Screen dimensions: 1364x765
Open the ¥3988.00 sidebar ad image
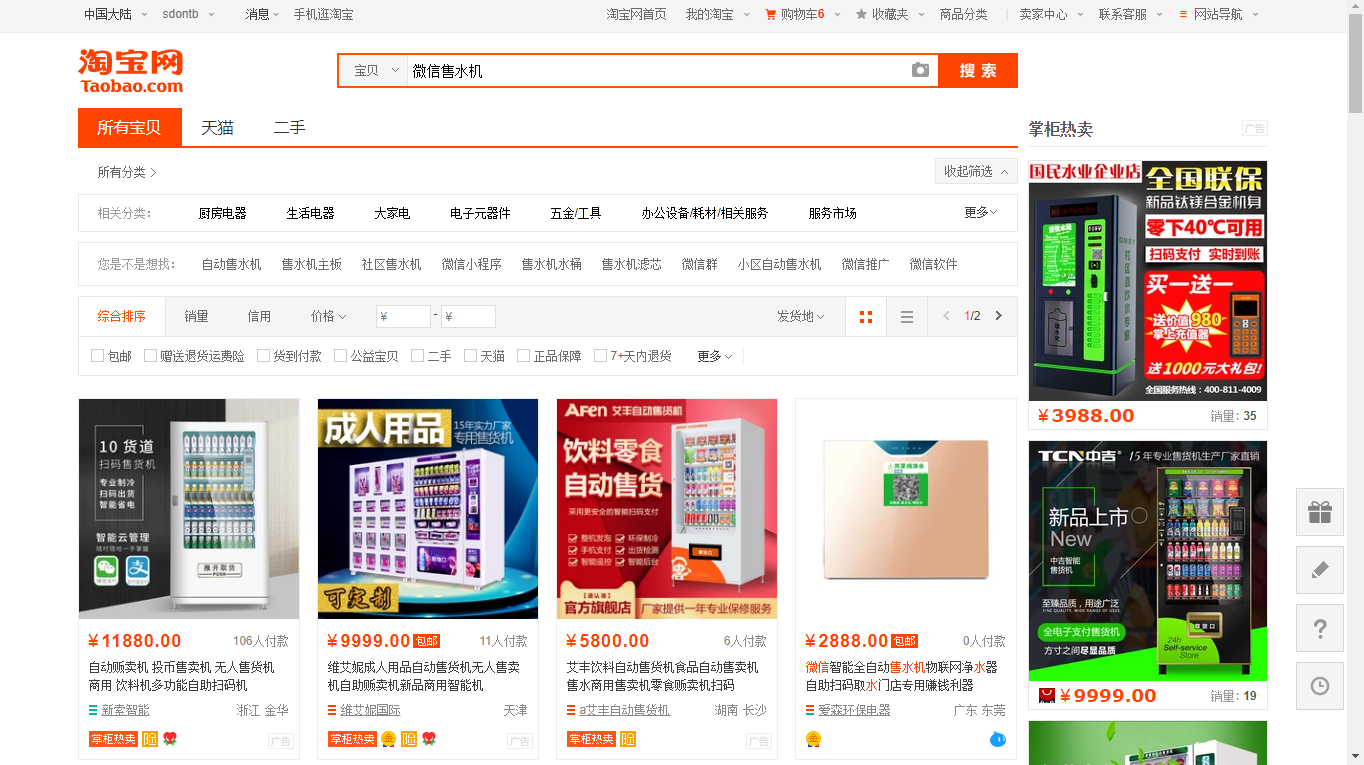click(1148, 281)
